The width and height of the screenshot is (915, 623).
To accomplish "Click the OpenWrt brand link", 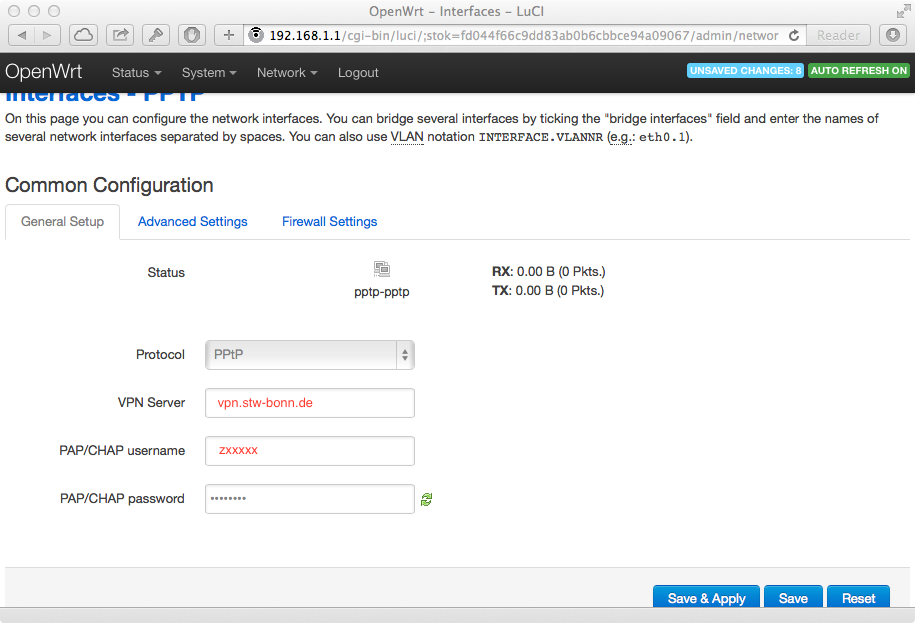I will pos(44,72).
